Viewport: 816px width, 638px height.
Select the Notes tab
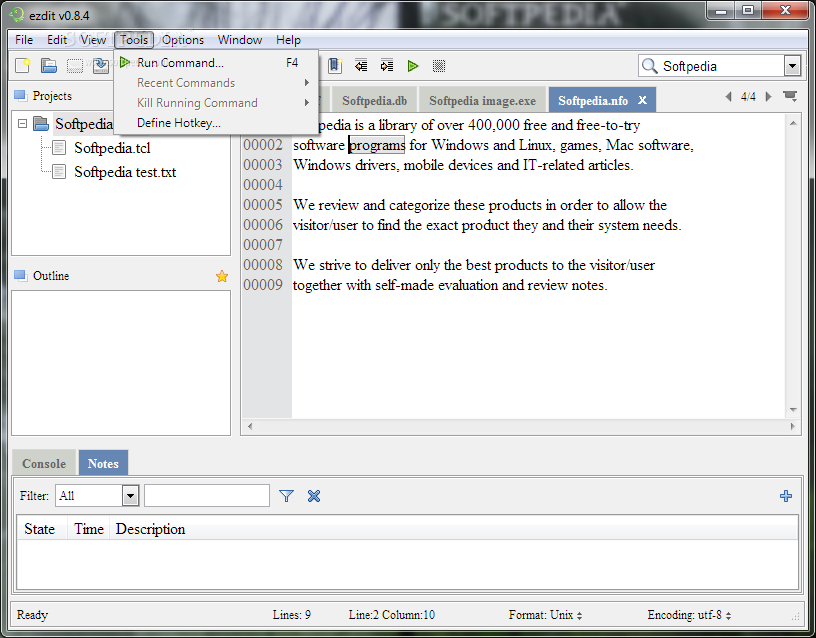[x=103, y=463]
